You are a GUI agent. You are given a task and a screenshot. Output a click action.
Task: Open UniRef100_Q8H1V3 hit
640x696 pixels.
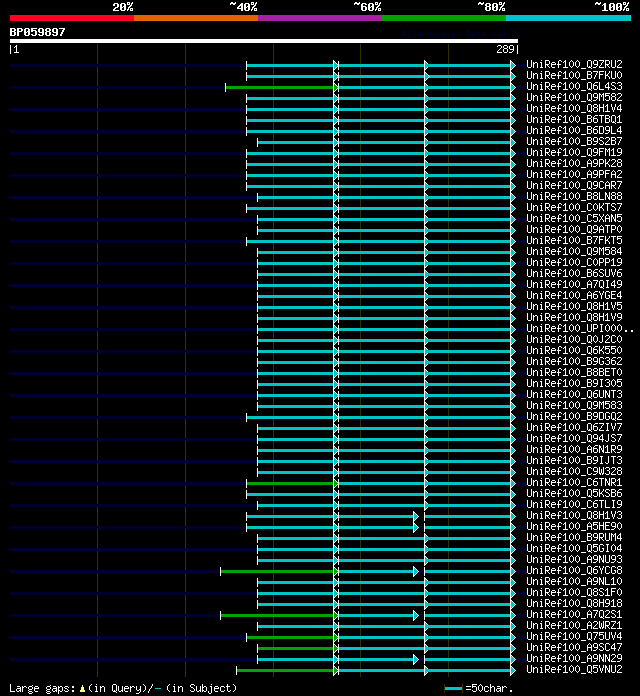[x=574, y=516]
